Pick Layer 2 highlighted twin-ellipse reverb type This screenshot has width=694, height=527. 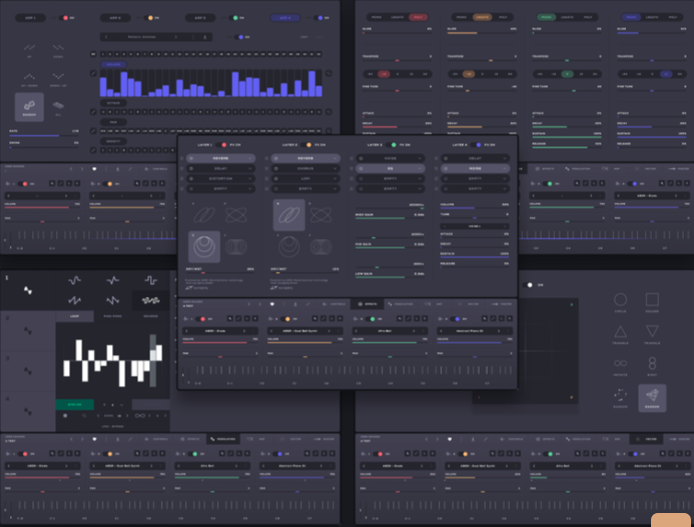click(x=289, y=215)
